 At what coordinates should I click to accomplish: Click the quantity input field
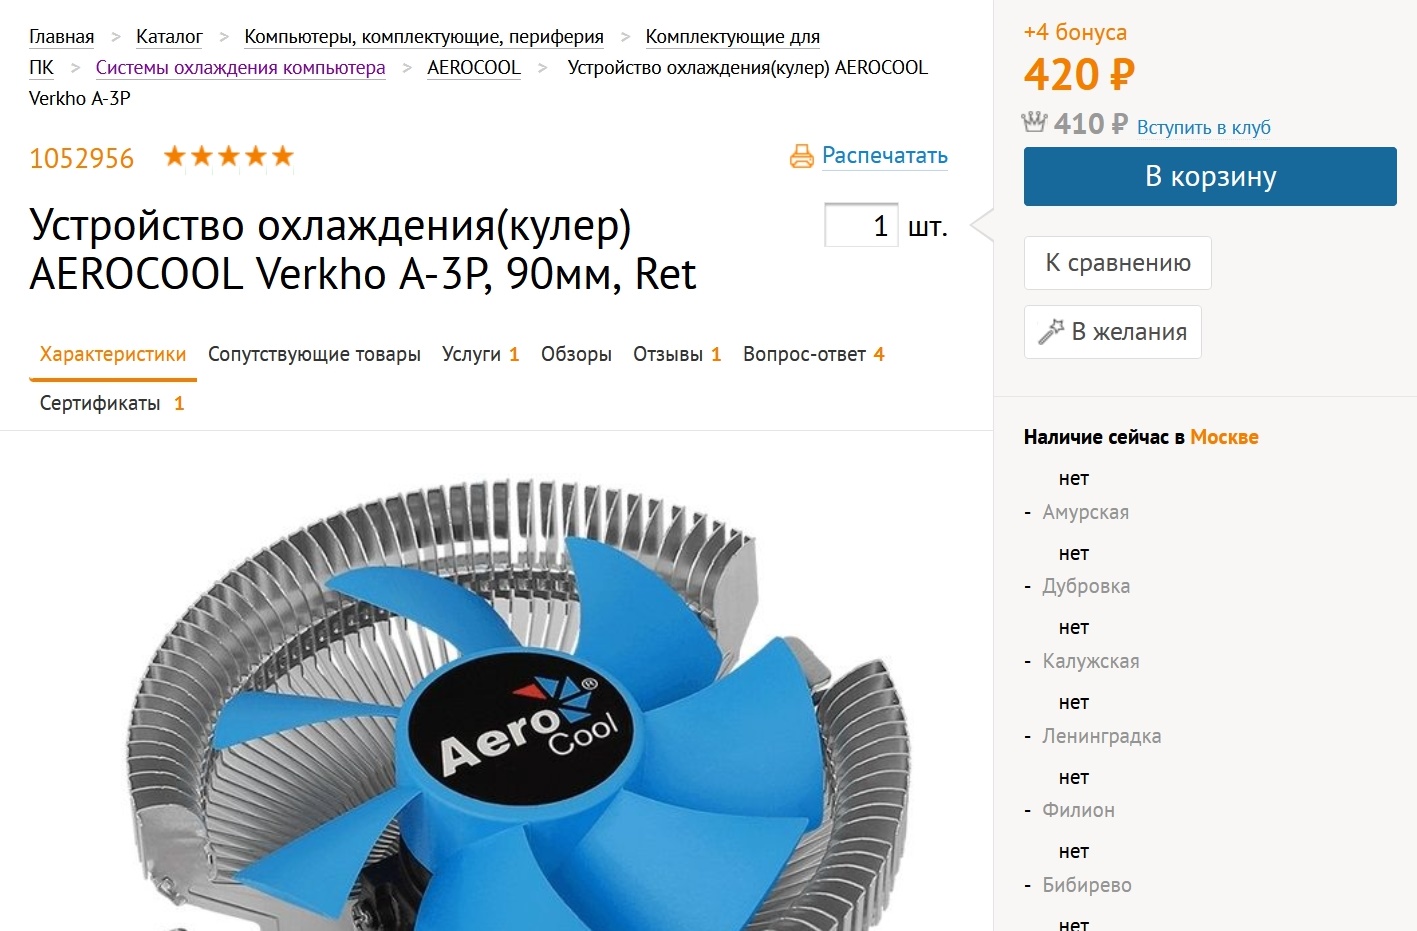tap(861, 225)
